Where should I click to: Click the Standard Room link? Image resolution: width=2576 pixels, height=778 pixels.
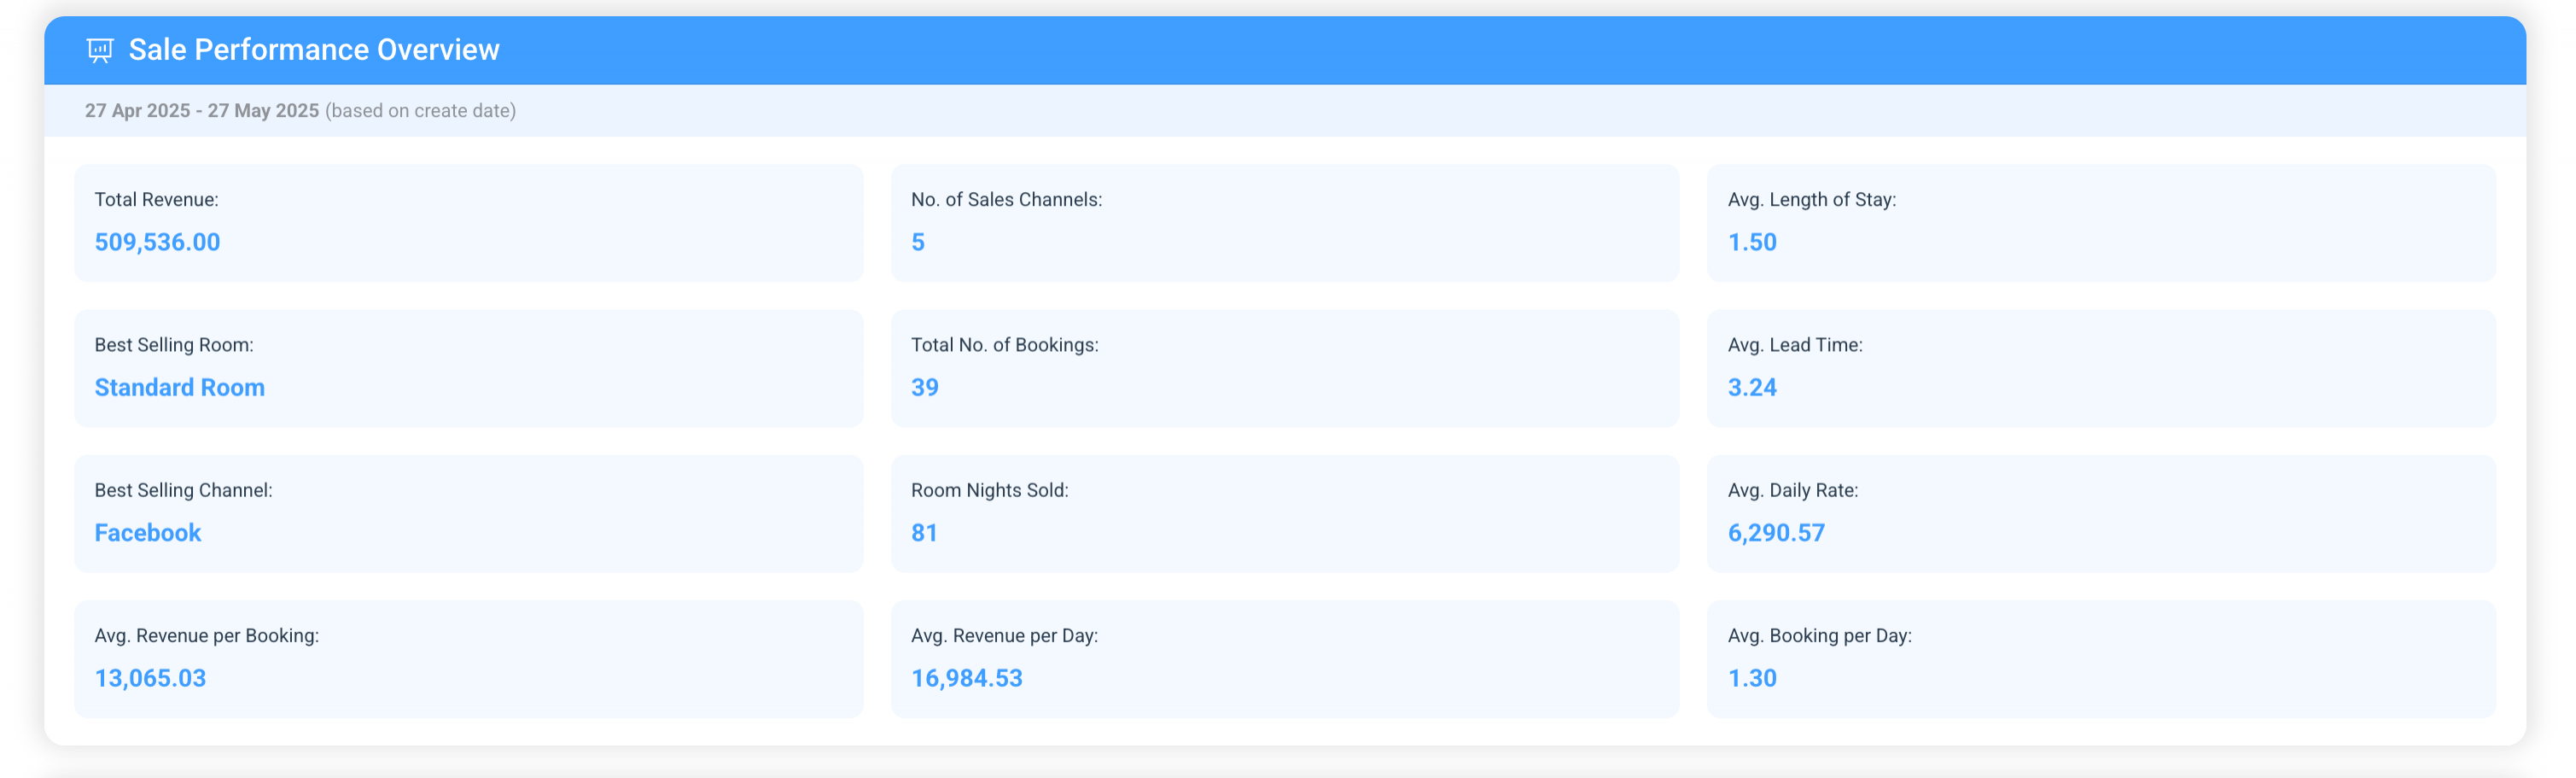click(179, 387)
